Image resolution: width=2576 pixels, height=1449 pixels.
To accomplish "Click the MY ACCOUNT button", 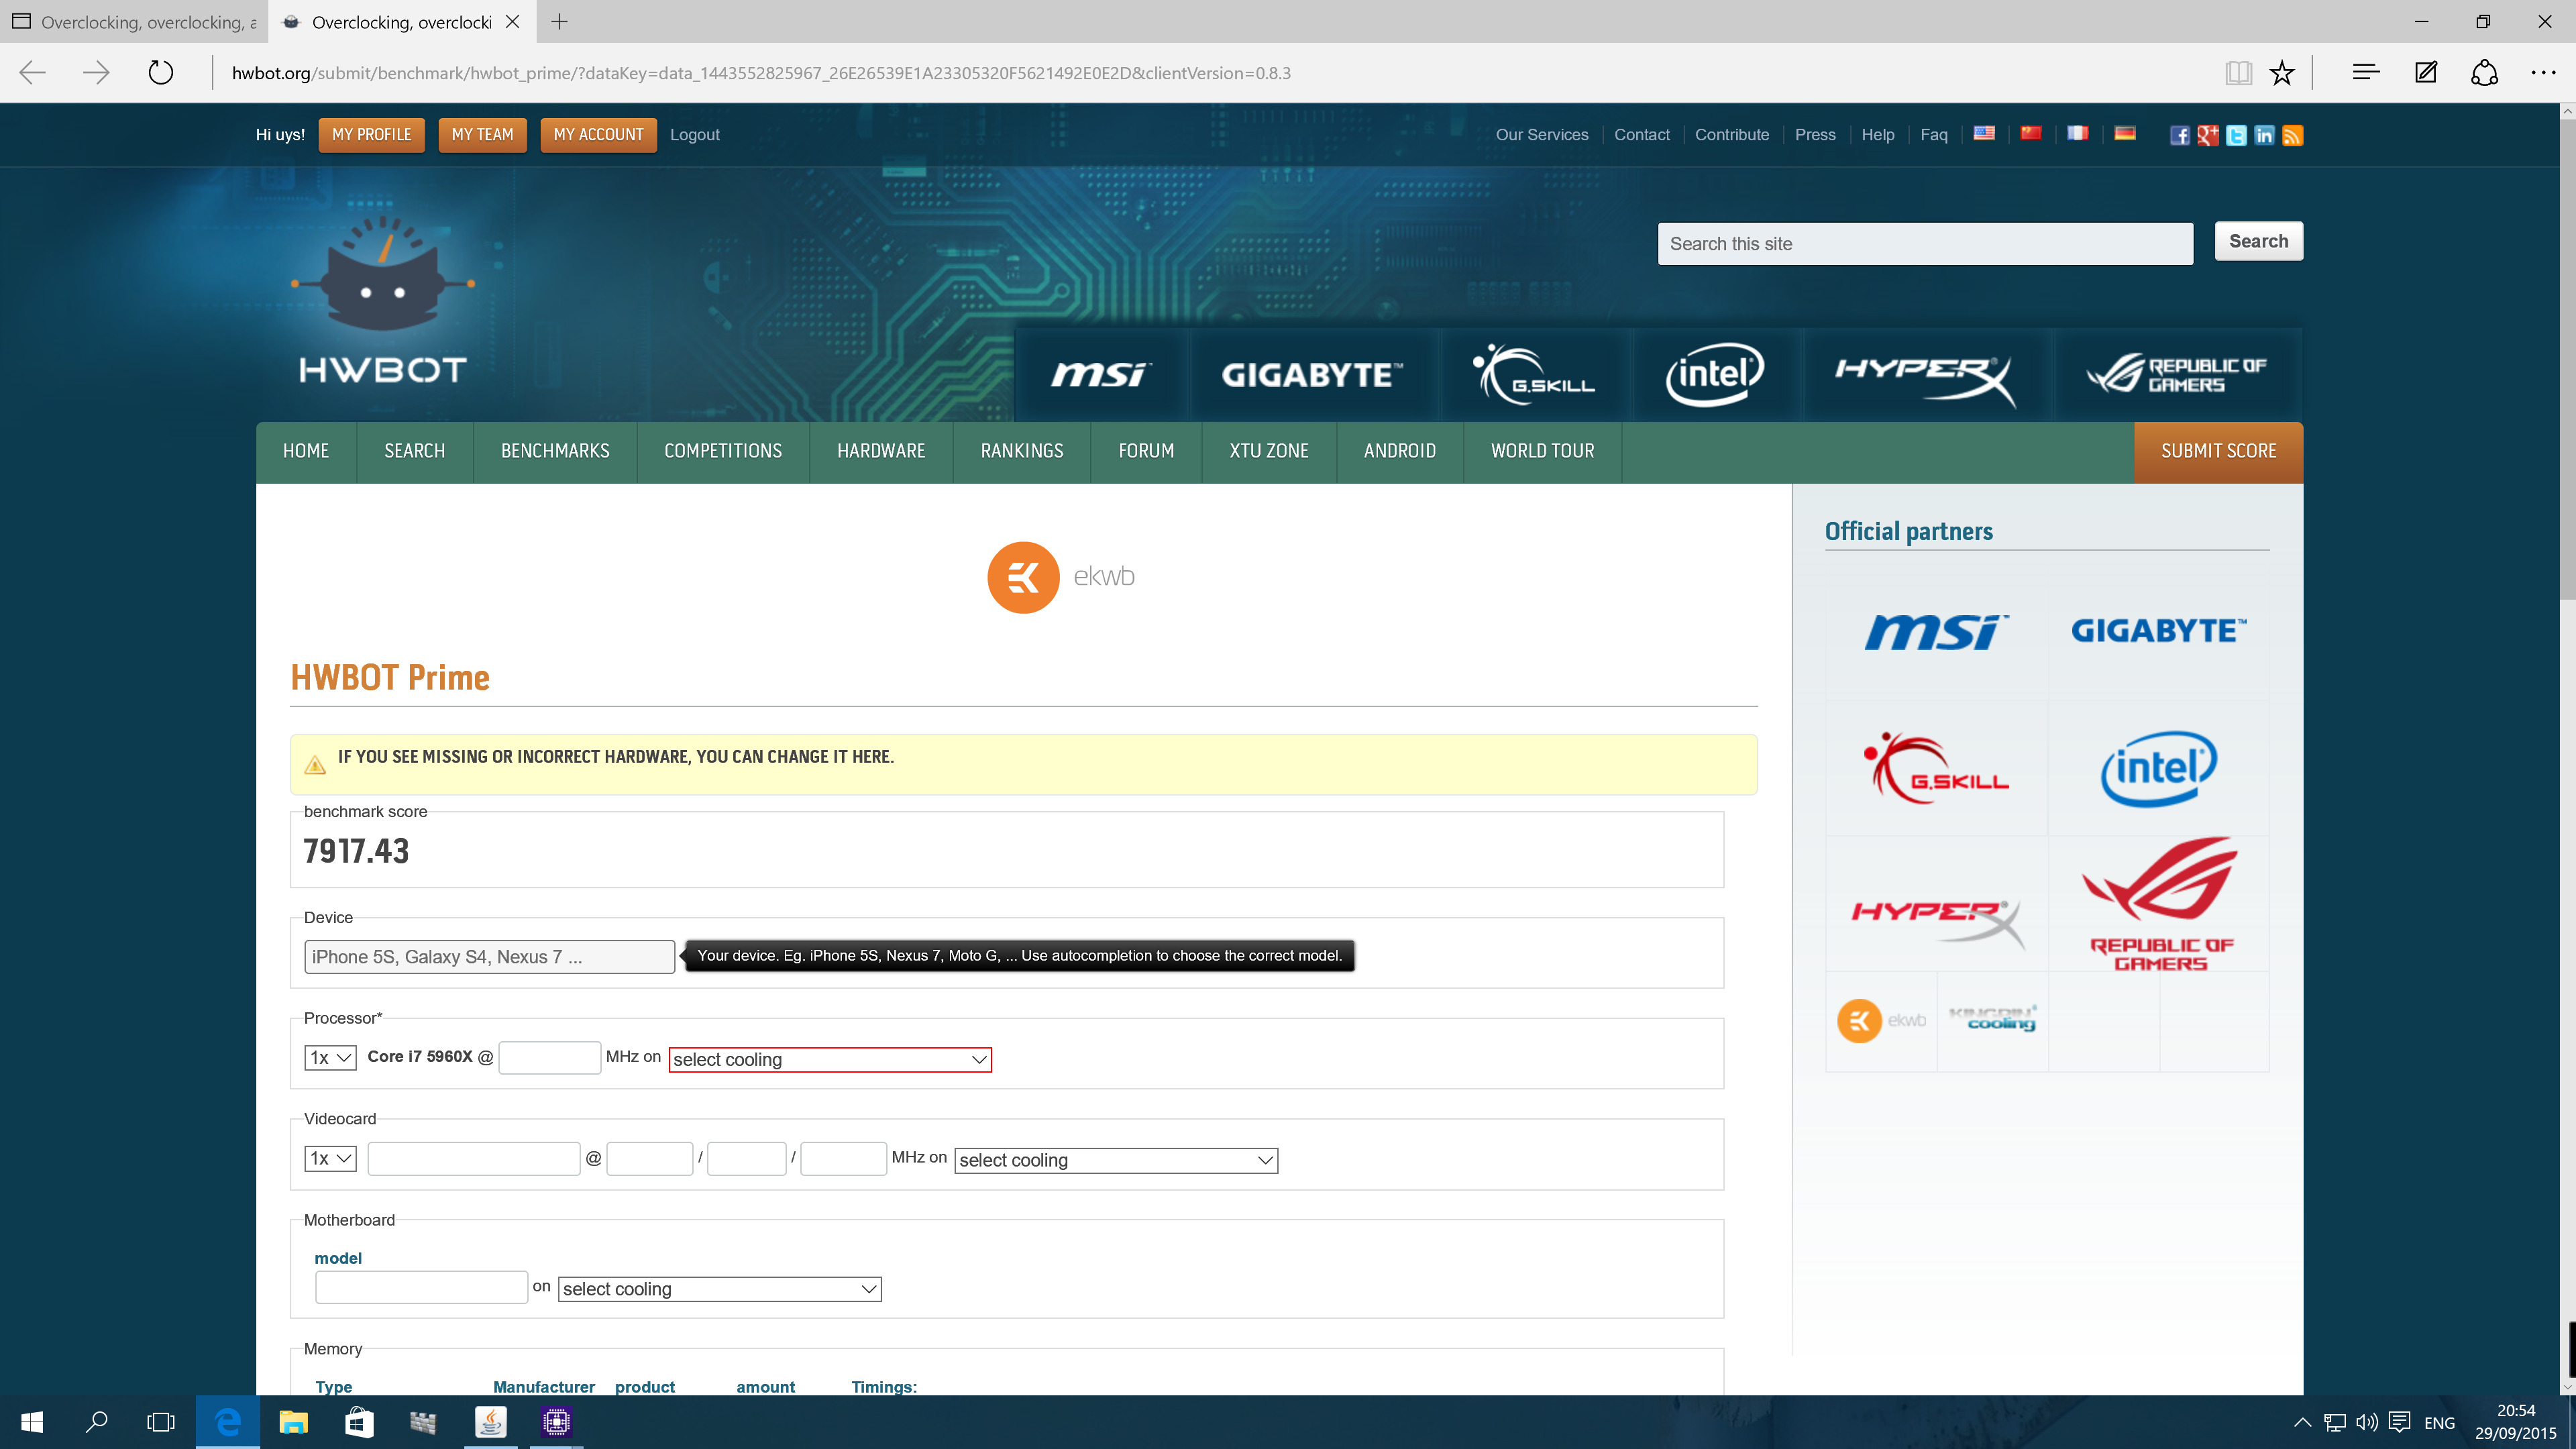I will pos(598,135).
